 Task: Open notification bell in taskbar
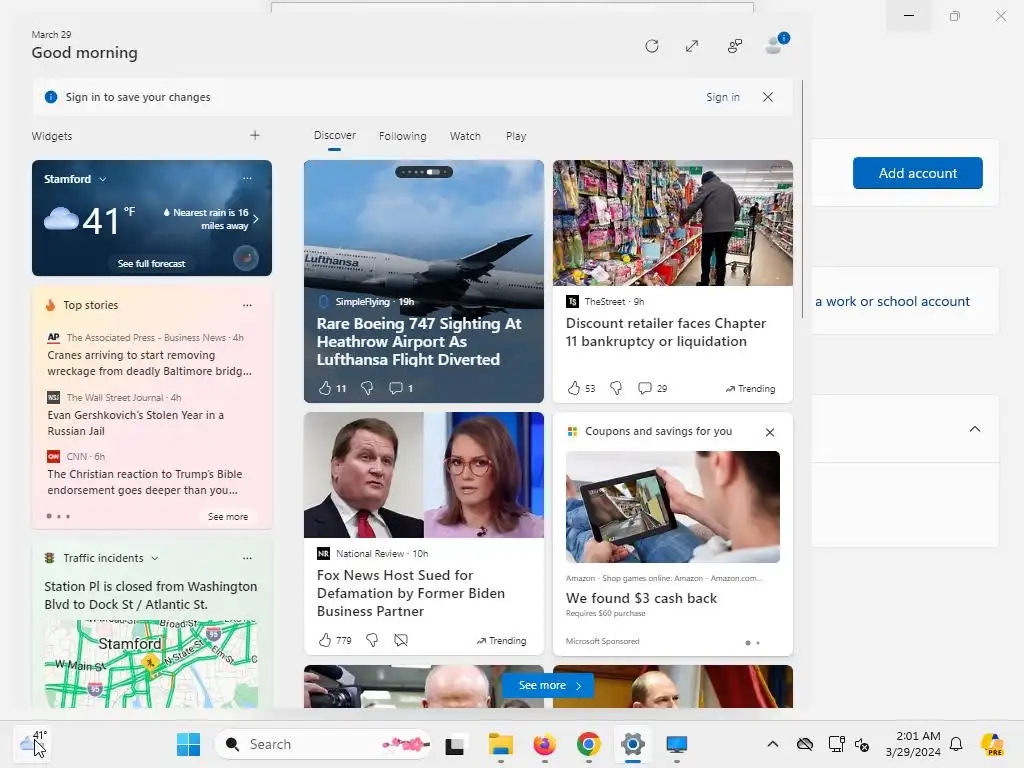pos(956,744)
